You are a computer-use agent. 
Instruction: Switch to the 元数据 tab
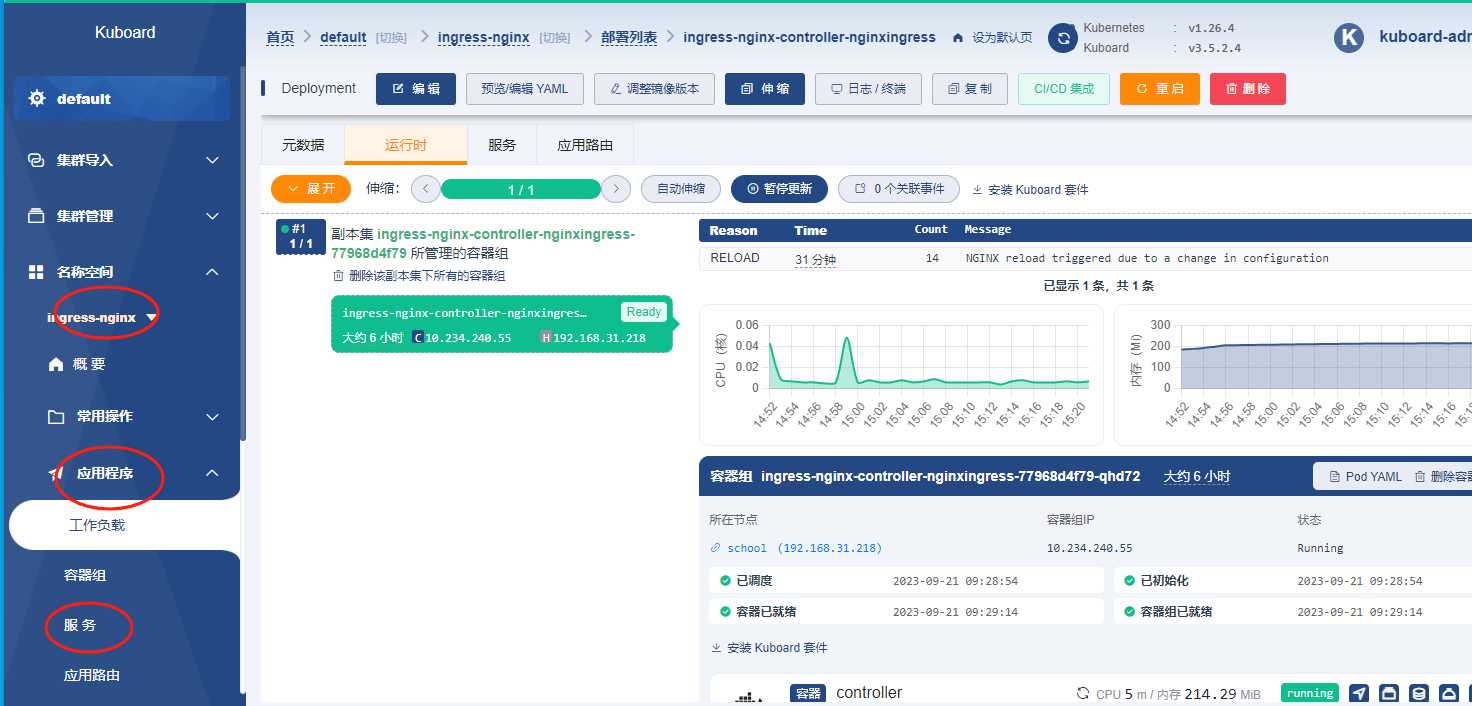pyautogui.click(x=303, y=145)
